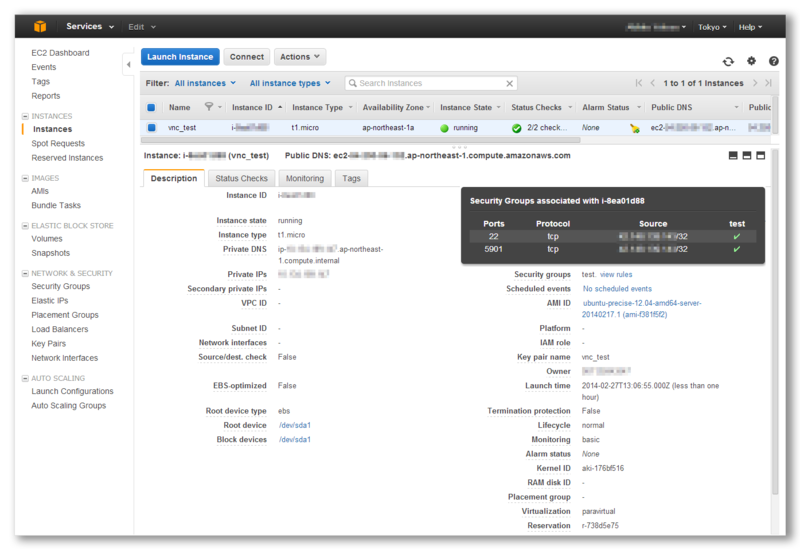Viewport: 800px width, 550px height.
Task: Open EC2 Dashboard in sidebar
Action: [60, 53]
